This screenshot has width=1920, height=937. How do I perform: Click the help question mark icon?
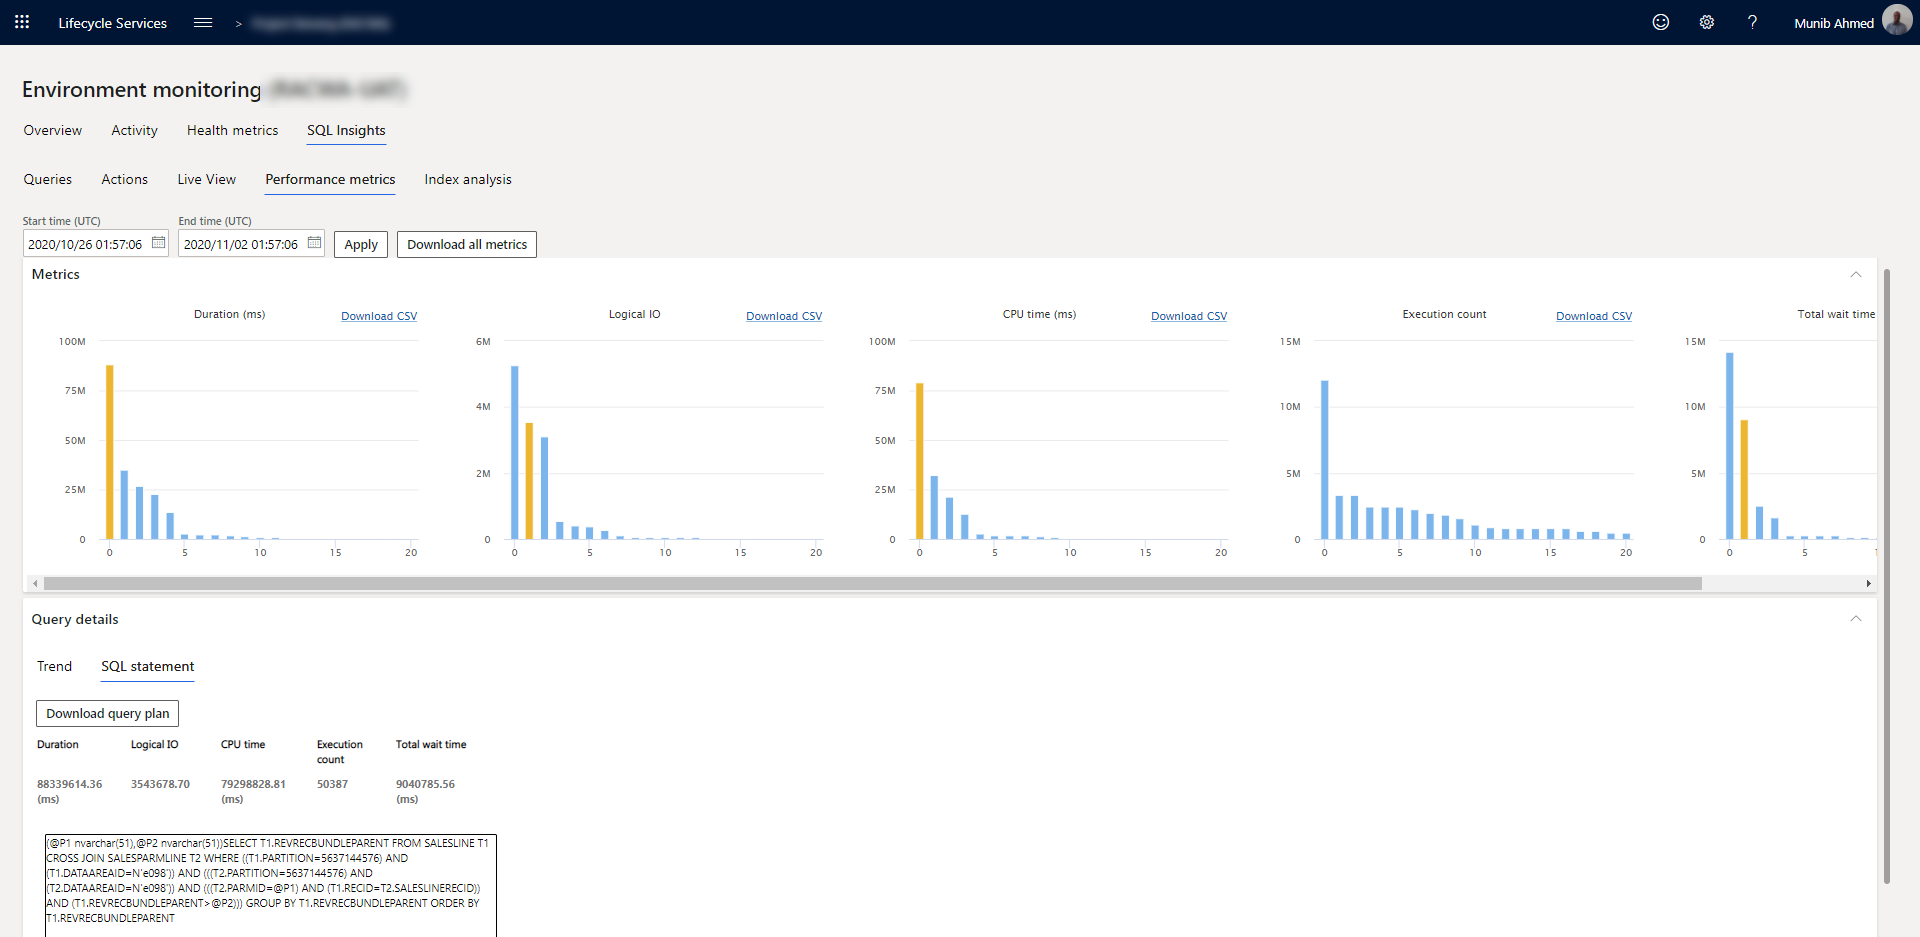point(1752,22)
